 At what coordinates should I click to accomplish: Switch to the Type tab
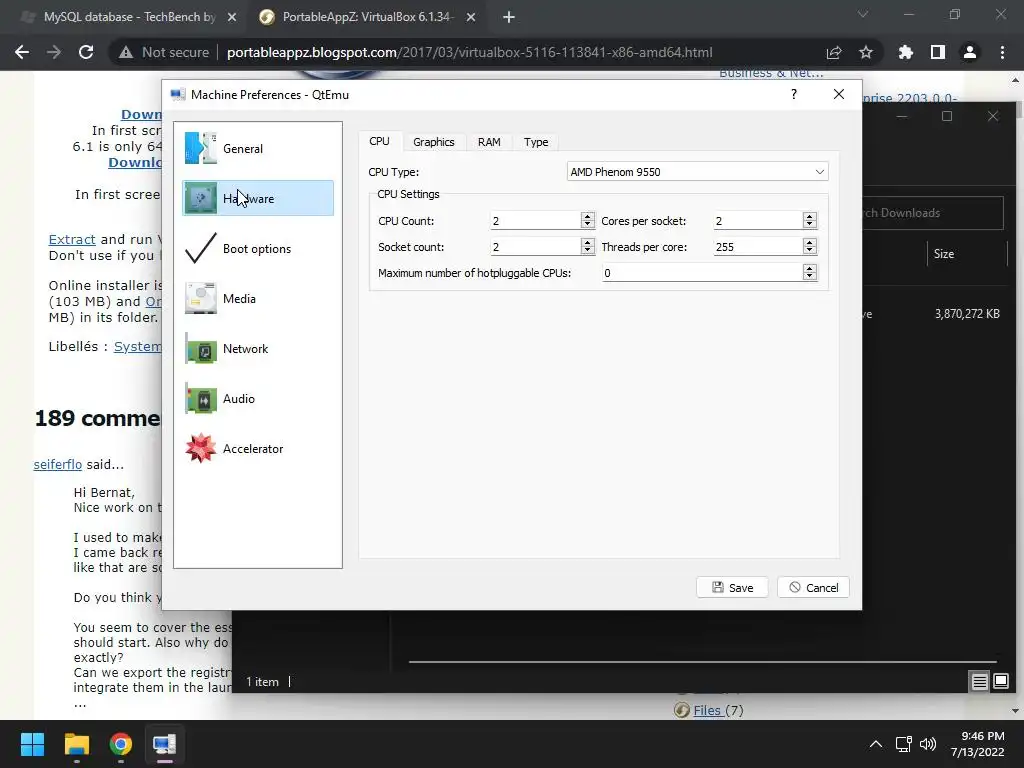pos(536,142)
